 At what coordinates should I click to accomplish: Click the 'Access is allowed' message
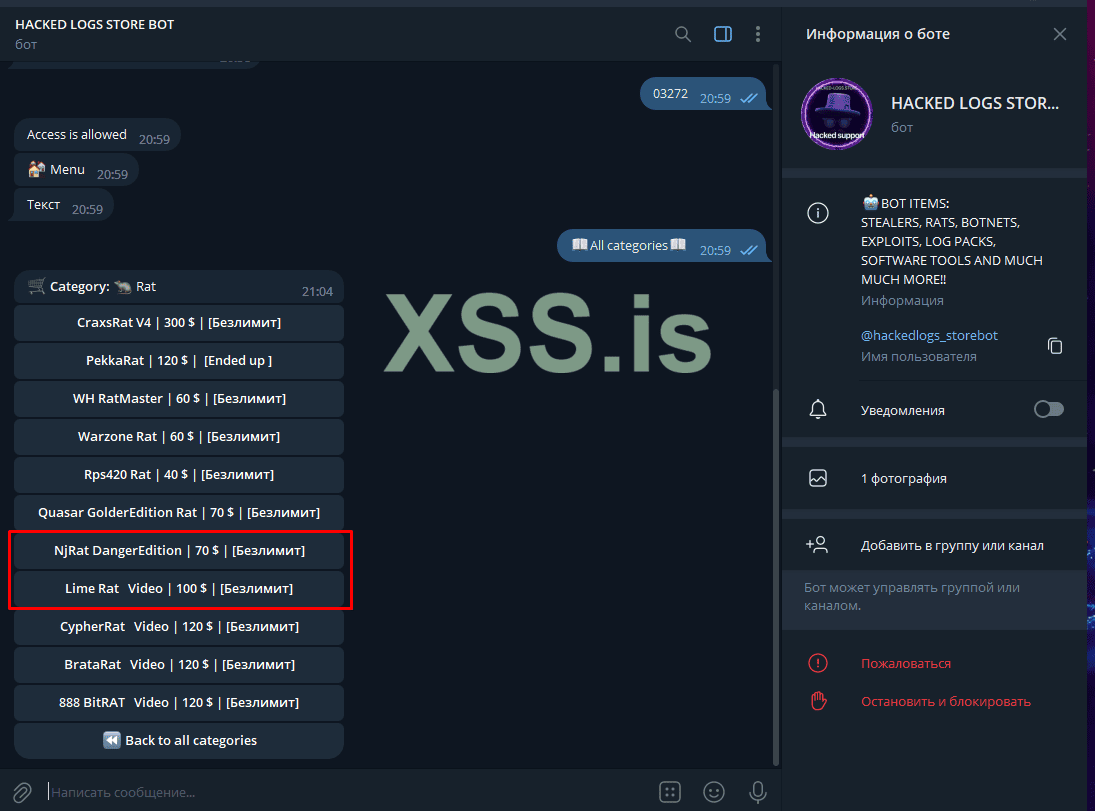pyautogui.click(x=97, y=135)
